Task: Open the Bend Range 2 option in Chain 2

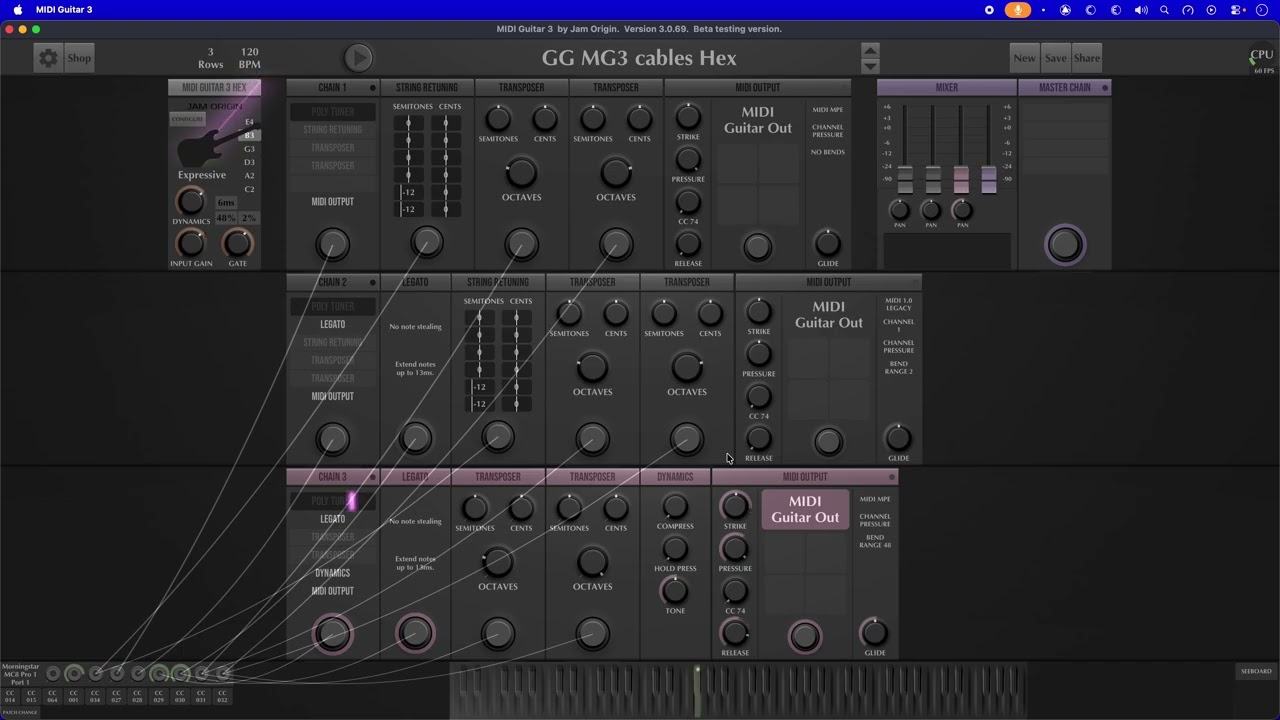Action: pos(898,367)
